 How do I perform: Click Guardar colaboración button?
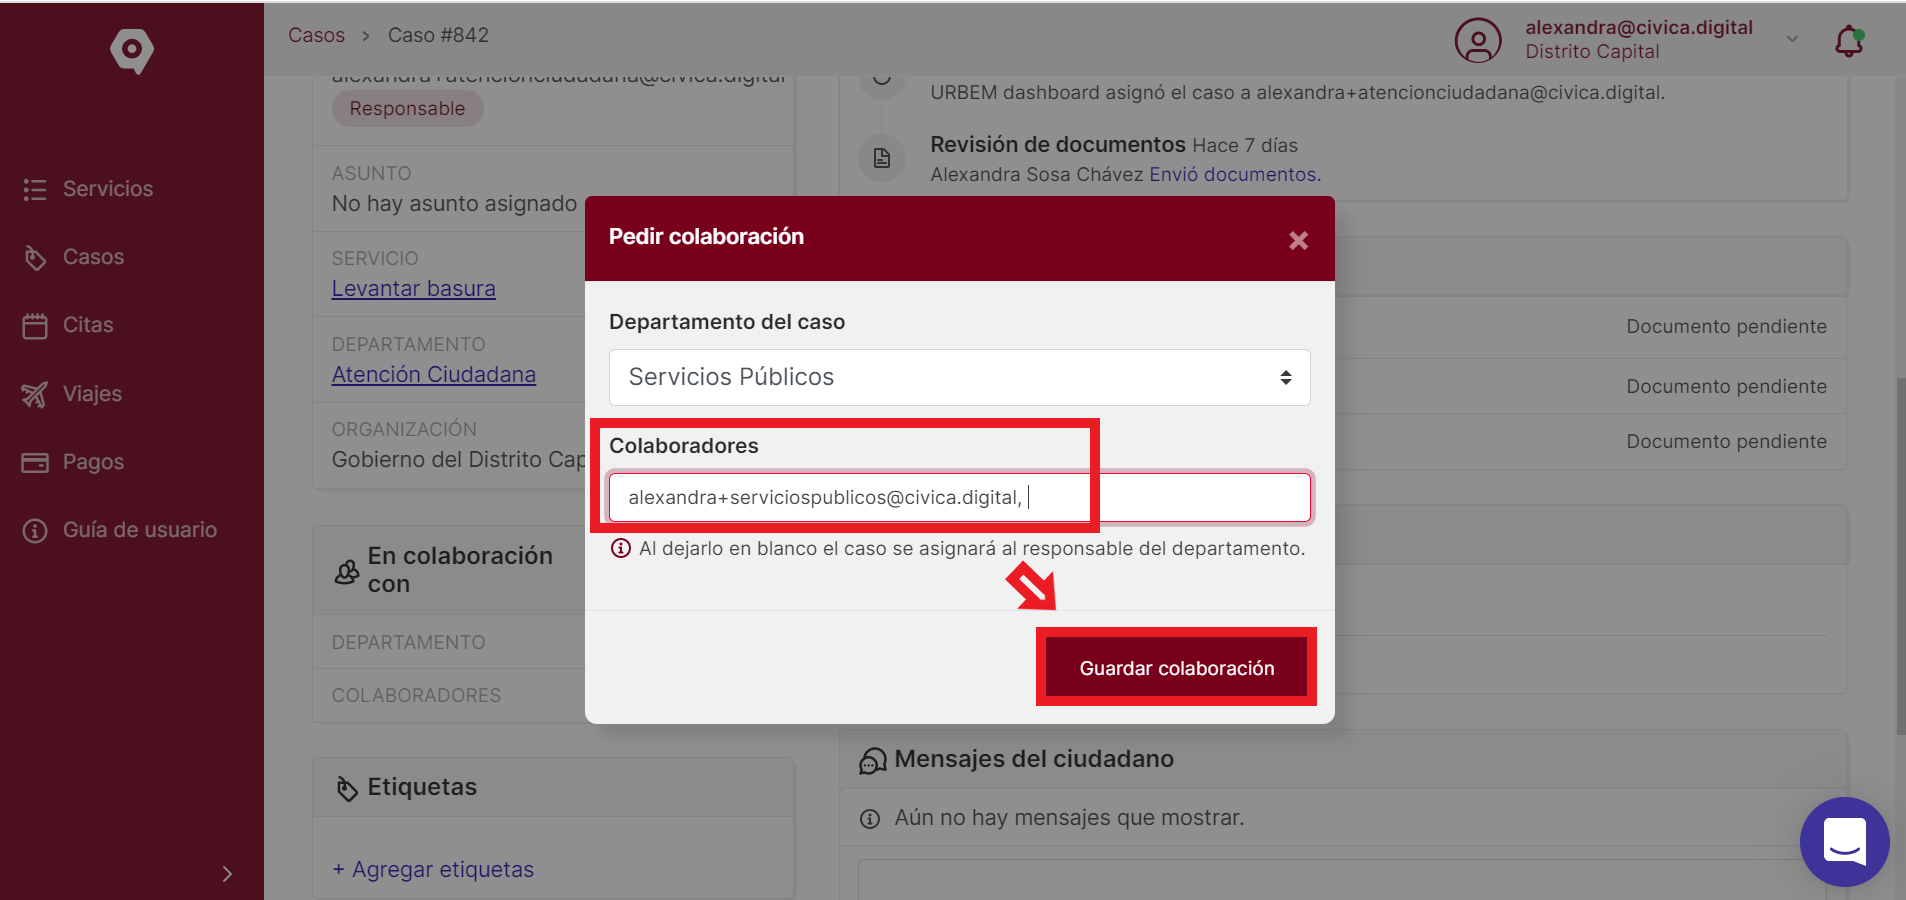[1176, 667]
